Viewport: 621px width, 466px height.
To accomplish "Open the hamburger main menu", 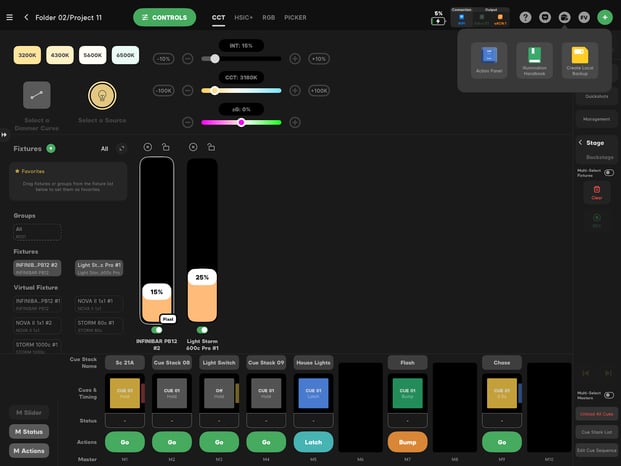I will tap(10, 17).
